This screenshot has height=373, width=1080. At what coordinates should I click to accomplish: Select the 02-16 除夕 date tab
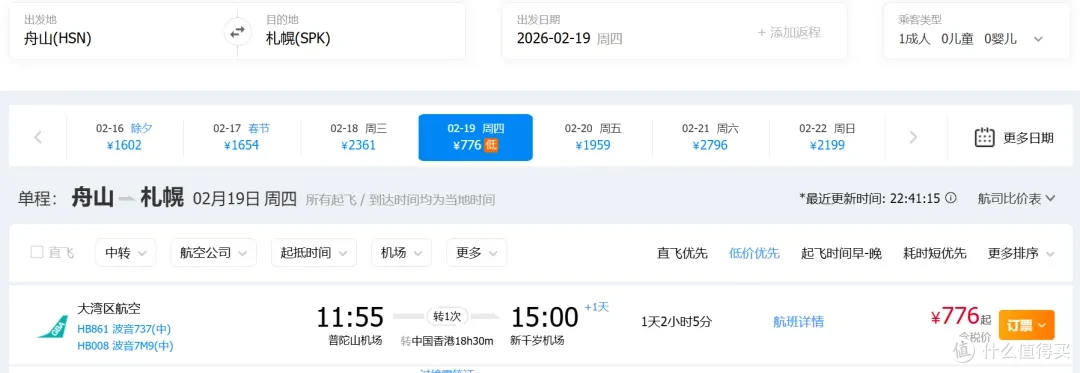tap(125, 137)
